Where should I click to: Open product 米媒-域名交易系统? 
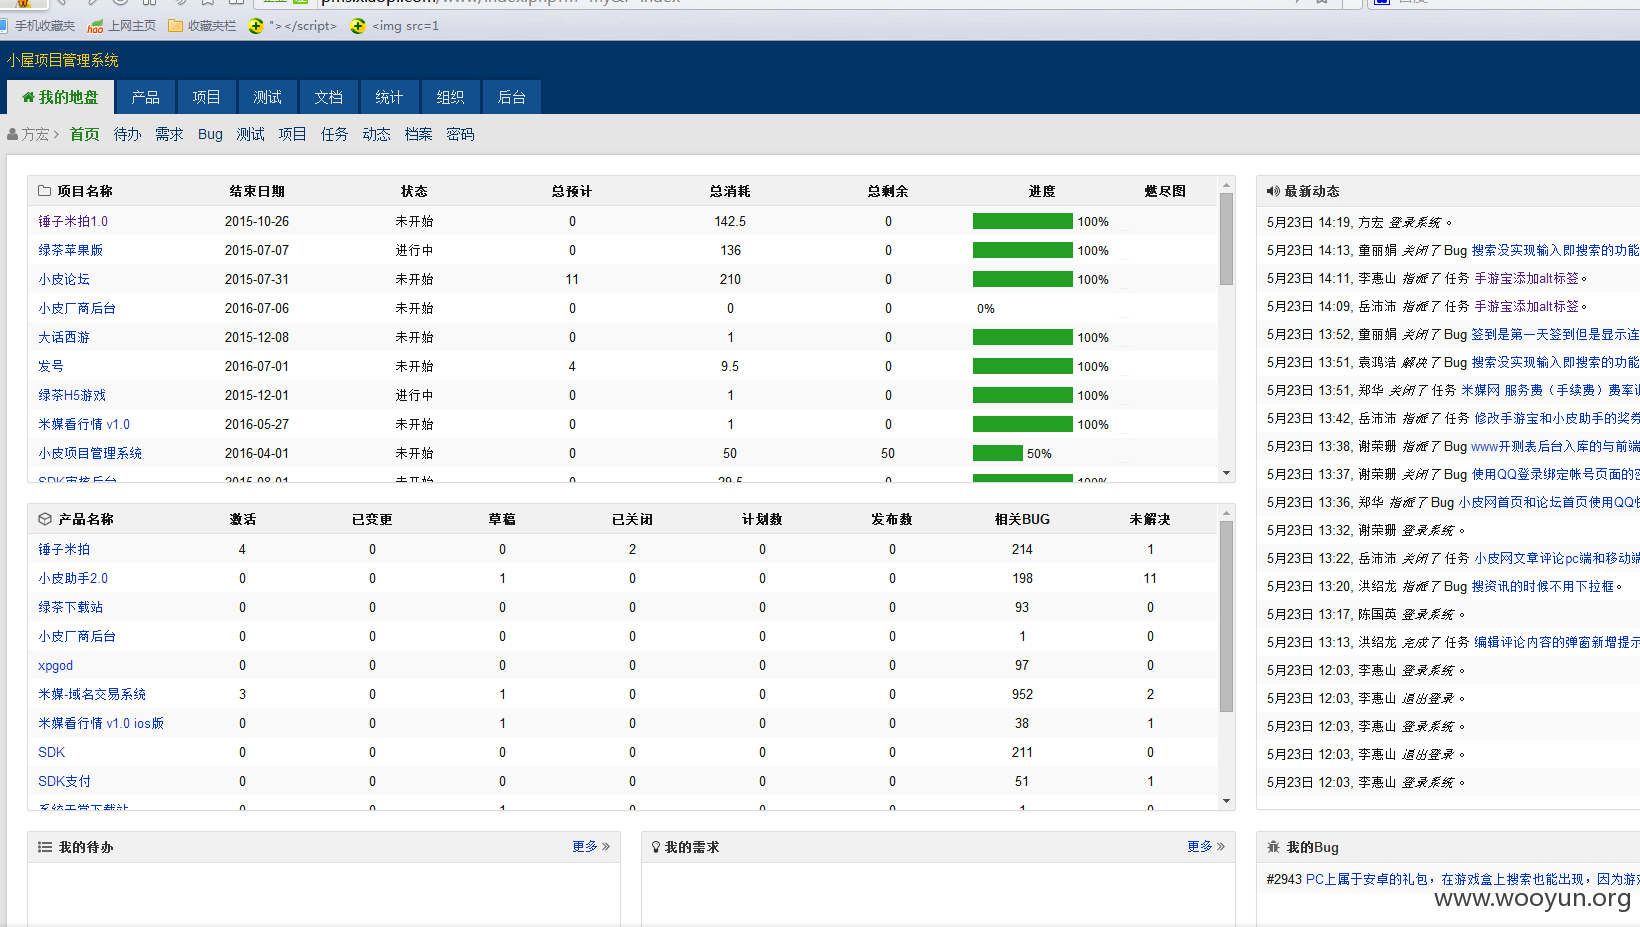point(92,694)
